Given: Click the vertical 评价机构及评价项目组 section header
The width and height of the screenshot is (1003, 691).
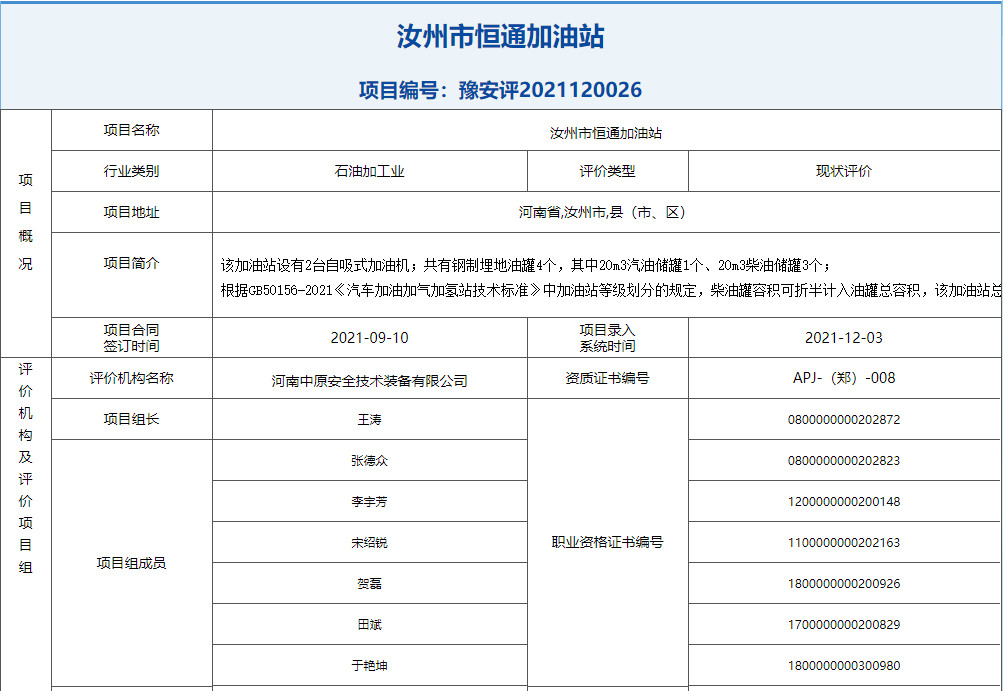Looking at the screenshot, I should [26, 468].
